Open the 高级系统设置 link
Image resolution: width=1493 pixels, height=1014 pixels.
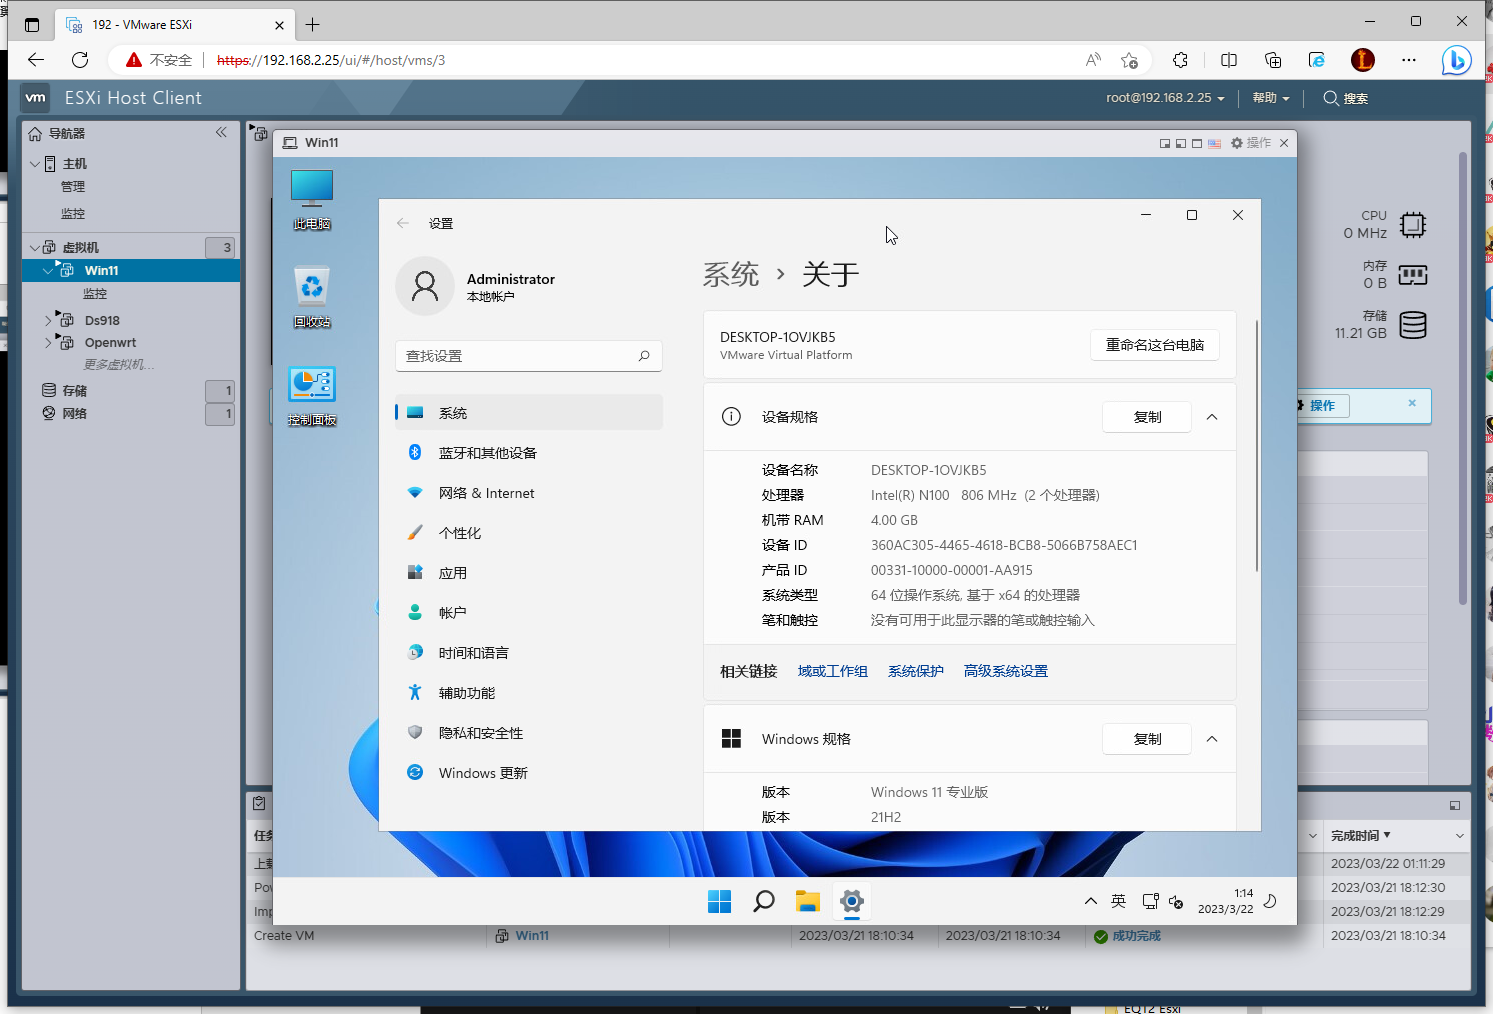click(x=1005, y=671)
